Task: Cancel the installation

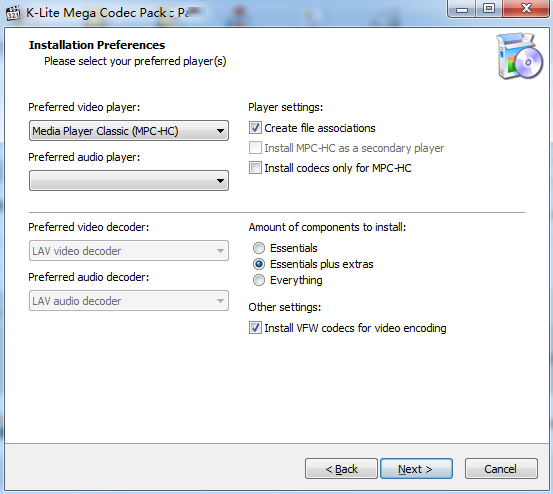Action: (501, 469)
